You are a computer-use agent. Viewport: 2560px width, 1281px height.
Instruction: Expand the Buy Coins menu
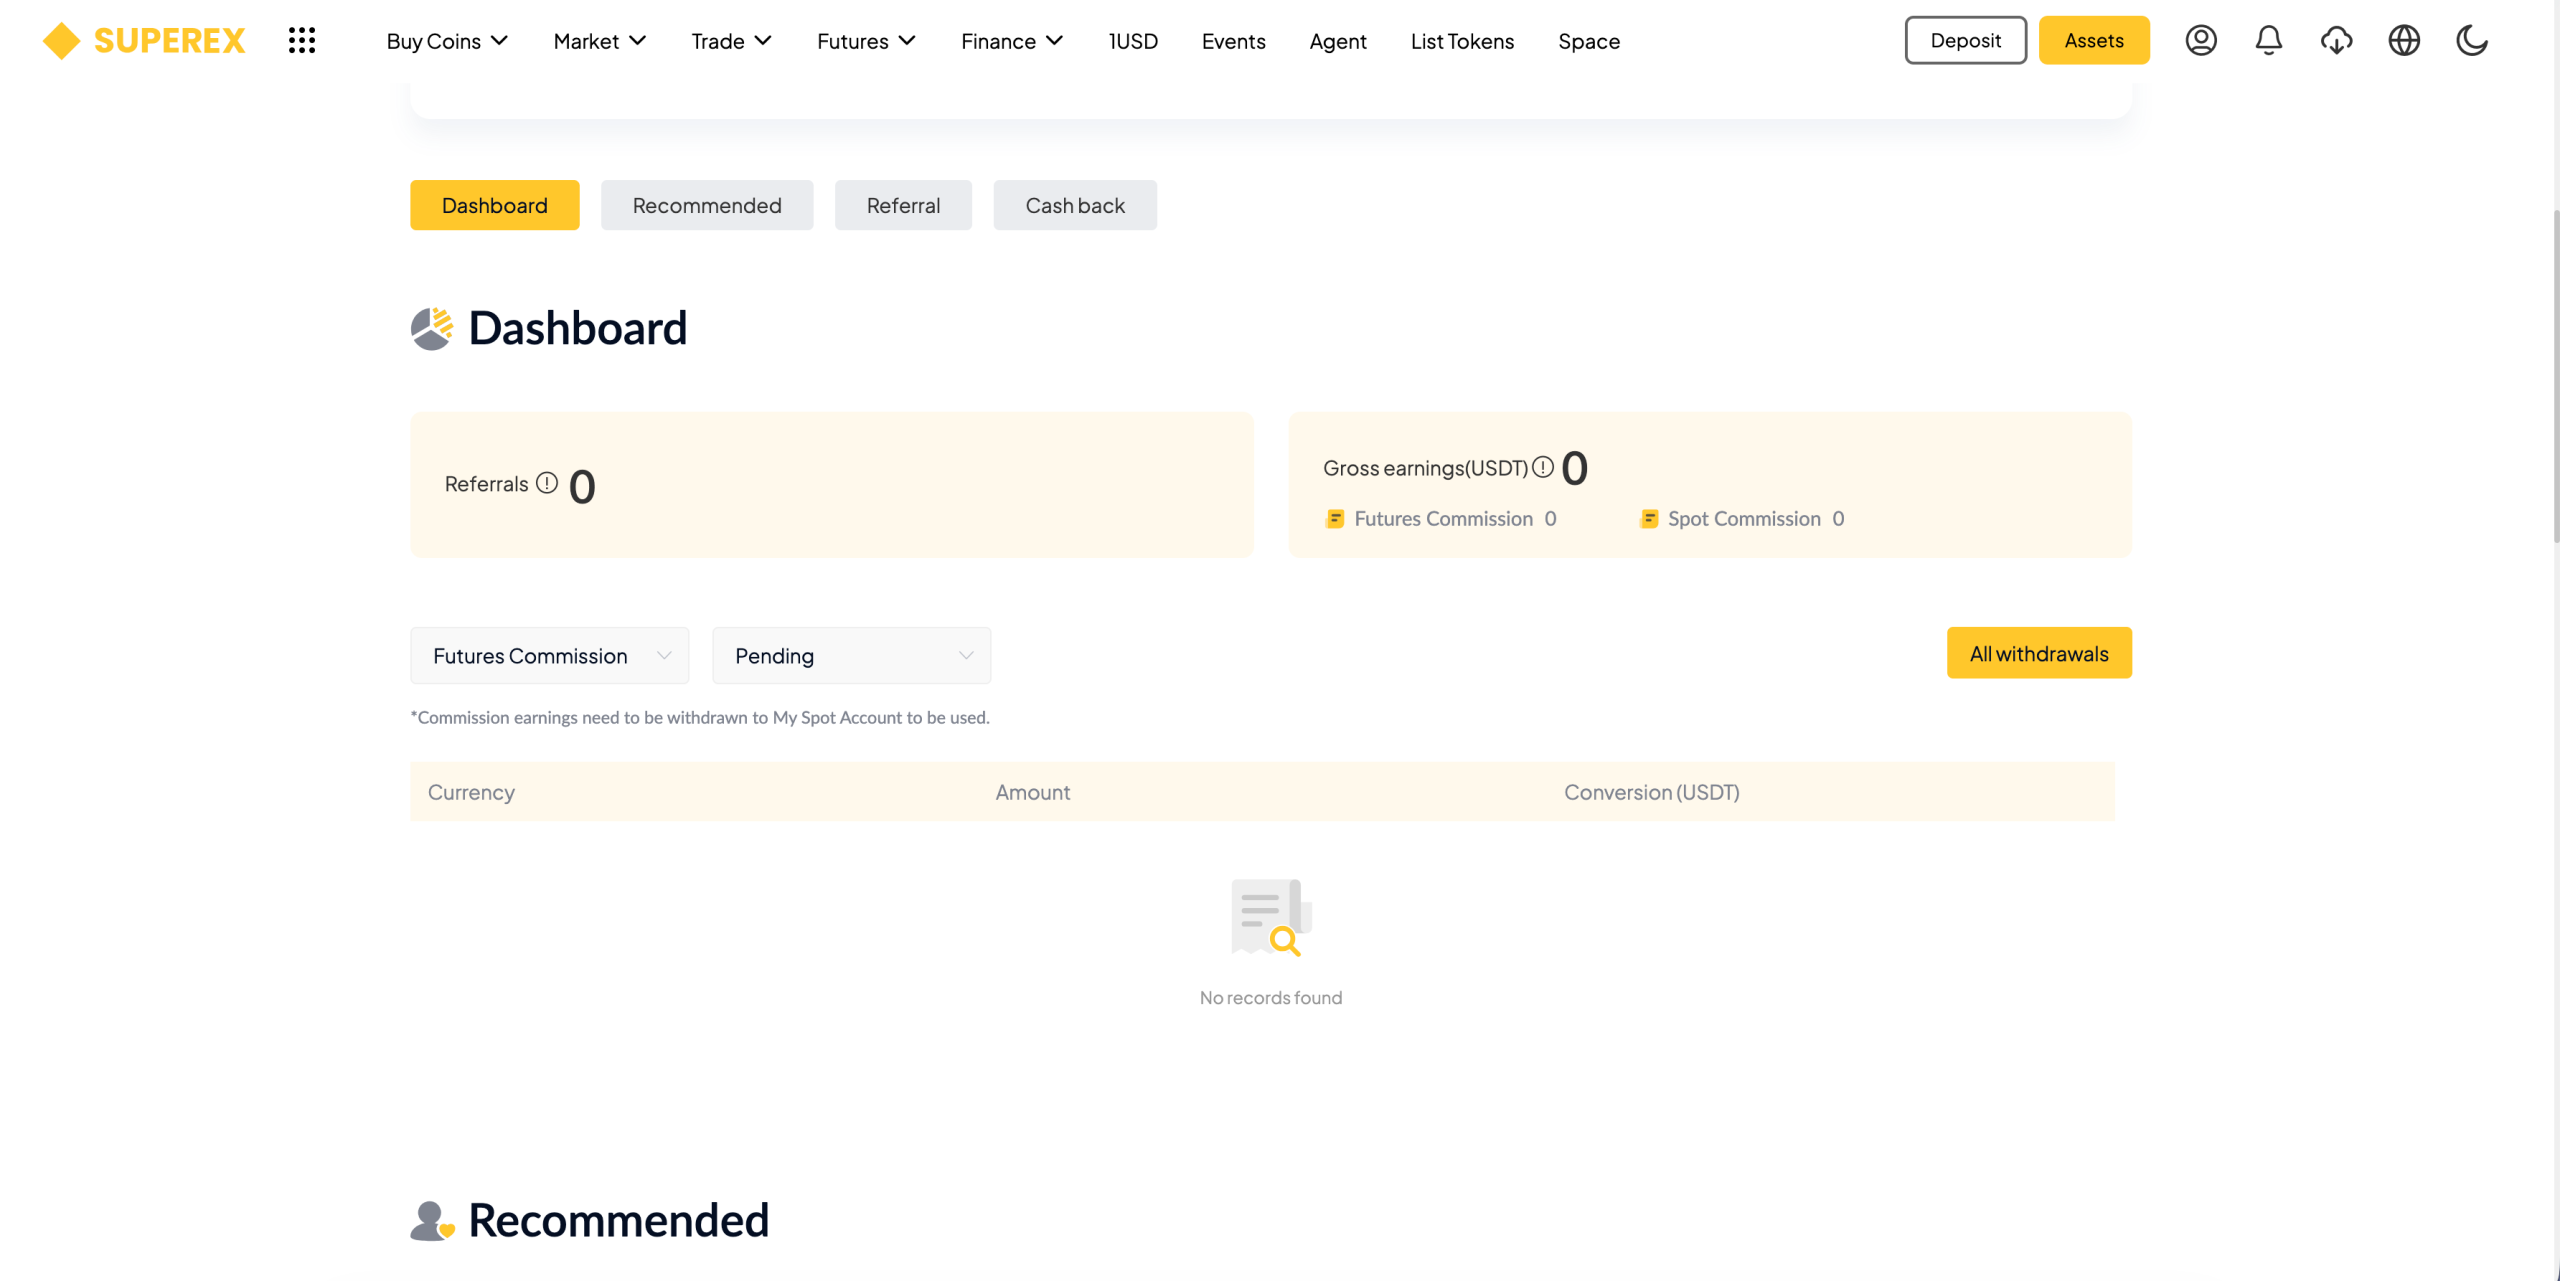(447, 41)
